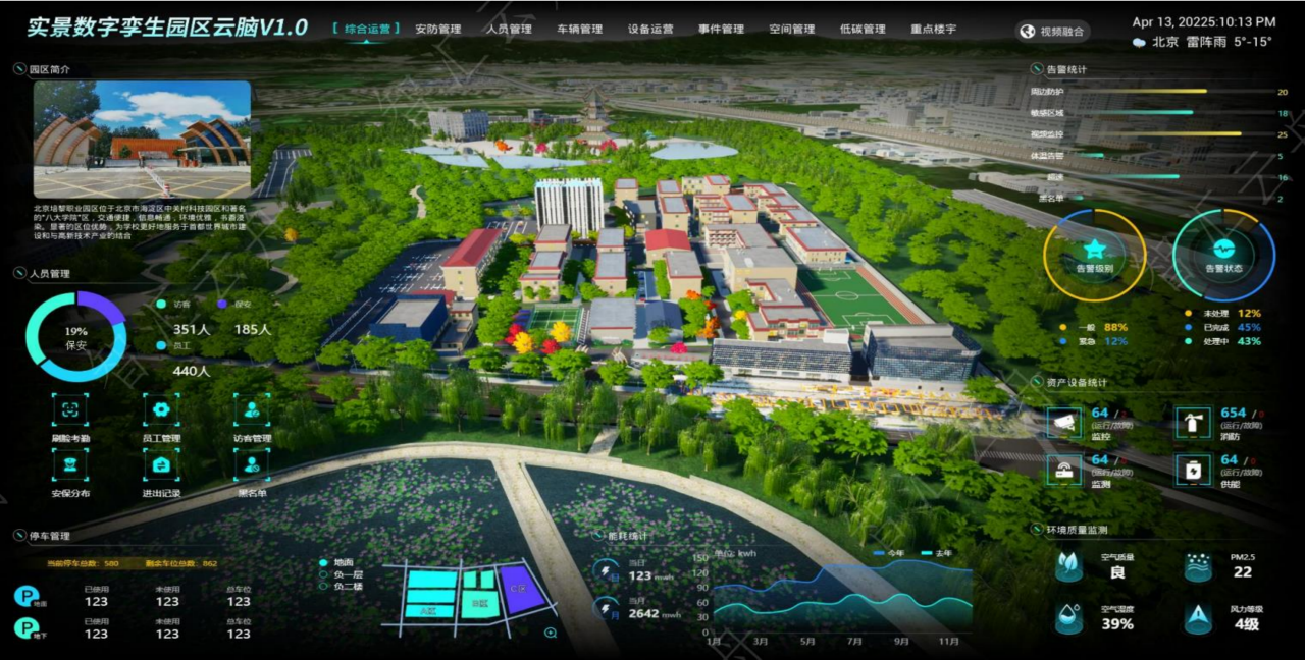Select the 负一层 parking level radio button
The image size is (1306, 661).
click(323, 575)
